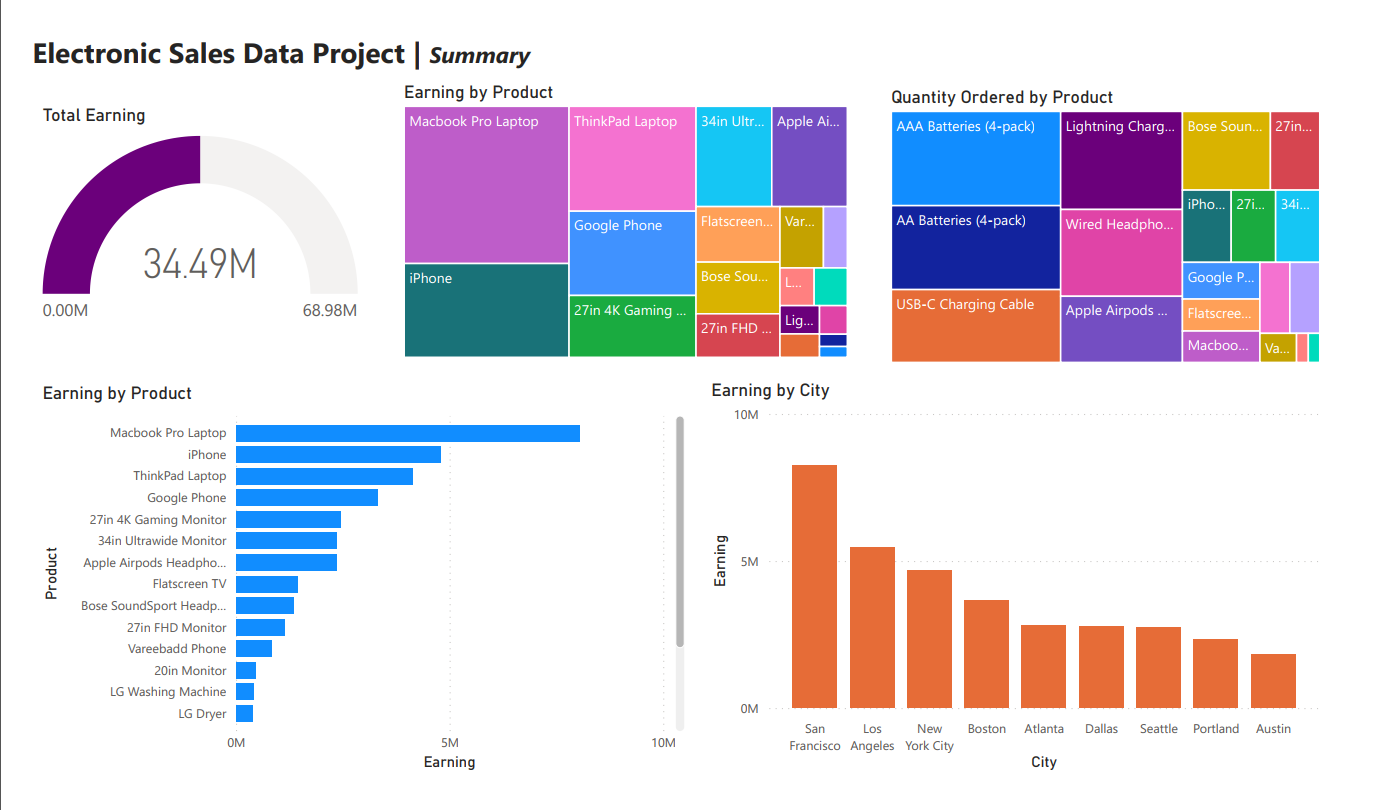Select the San Francisco city earning bar
Viewport: 1373px width, 810px height.
[x=814, y=587]
